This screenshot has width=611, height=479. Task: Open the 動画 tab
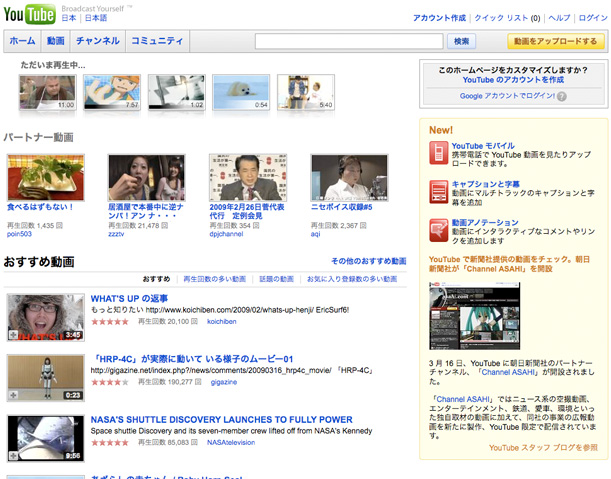tap(56, 41)
